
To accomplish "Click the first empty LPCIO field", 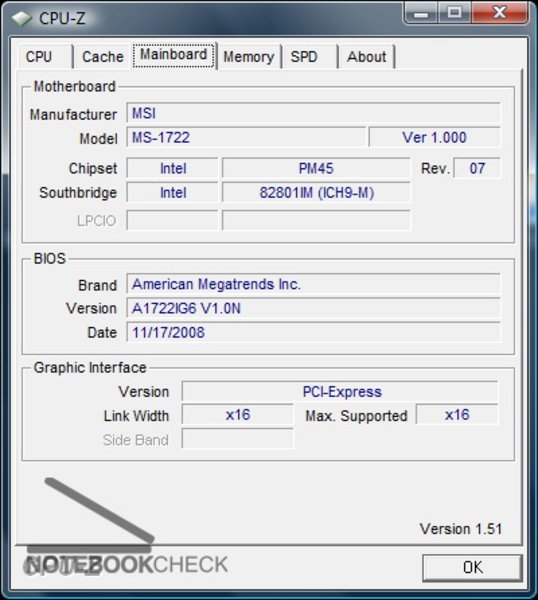I will point(173,220).
